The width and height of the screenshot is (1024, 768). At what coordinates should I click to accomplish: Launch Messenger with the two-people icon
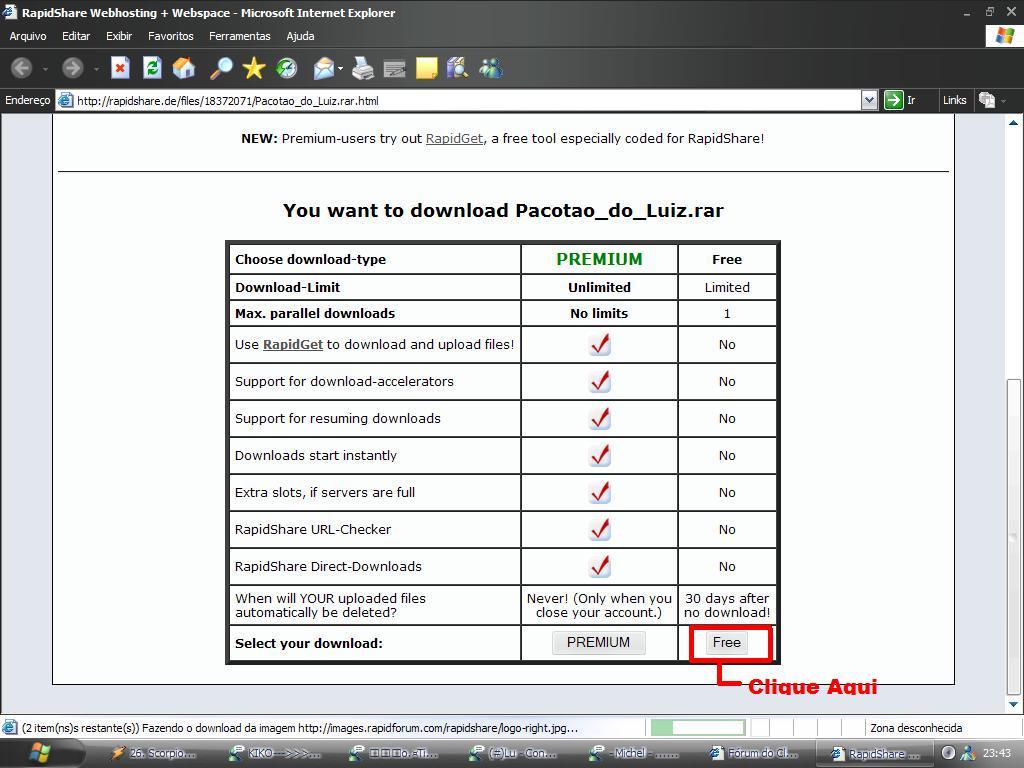(x=490, y=68)
